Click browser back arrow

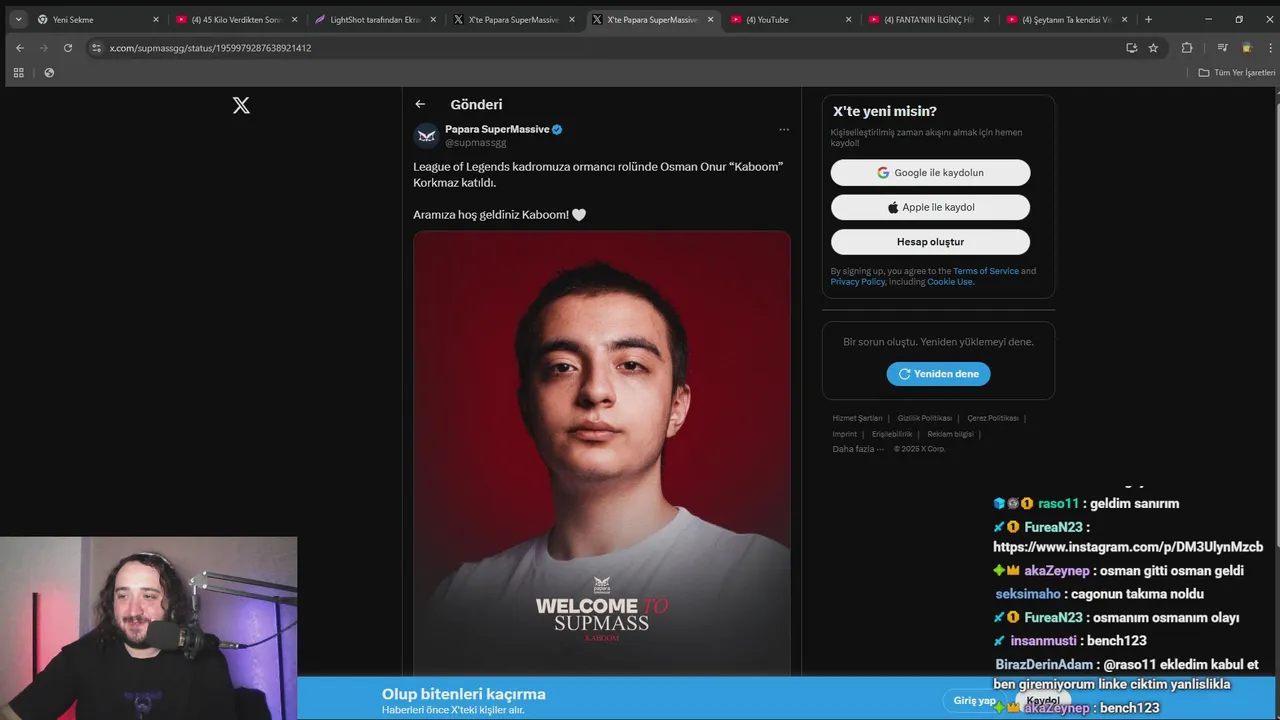(x=19, y=47)
